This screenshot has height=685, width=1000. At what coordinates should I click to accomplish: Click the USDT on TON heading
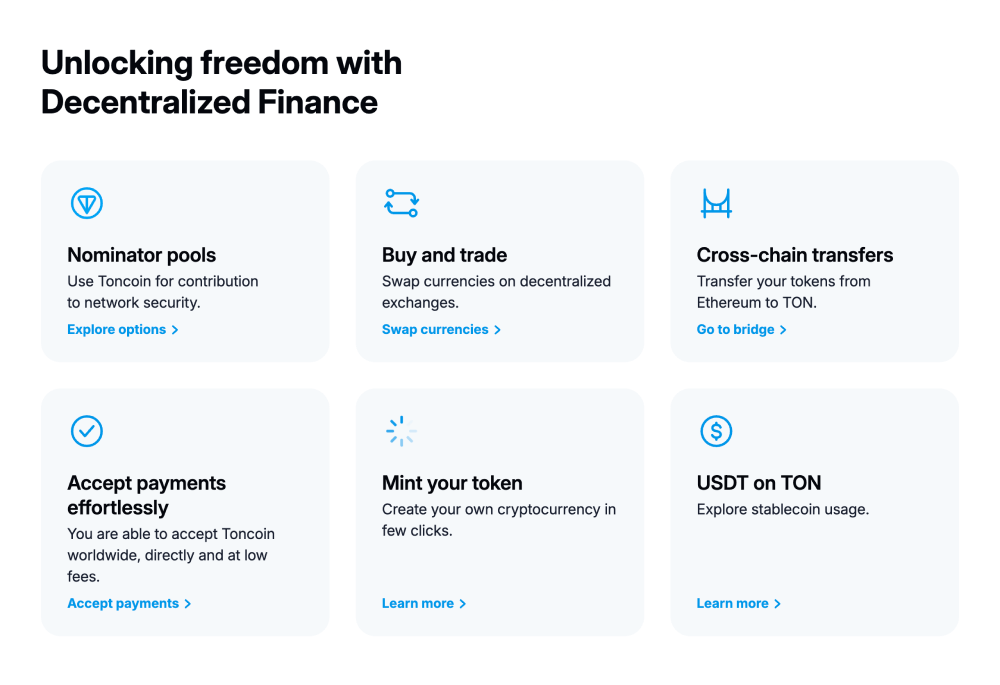point(759,483)
